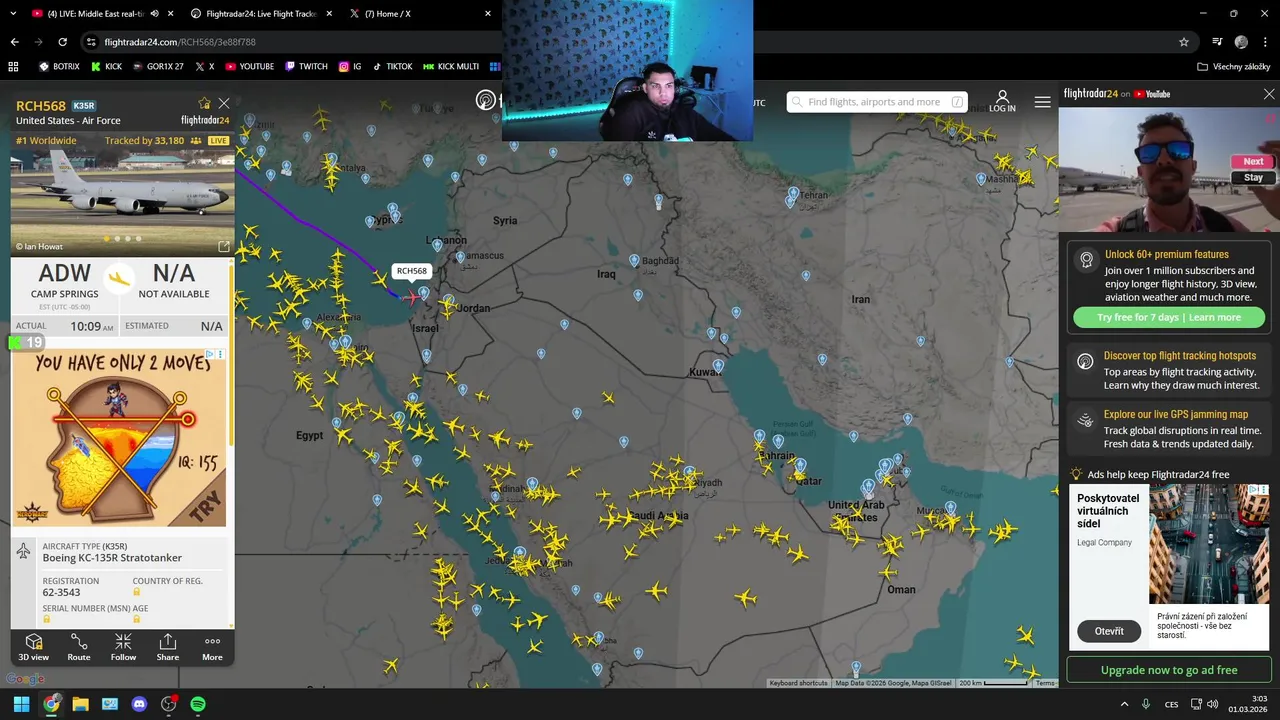Open the media control icon in Chrome toolbar
1280x720 pixels.
pos(1217,42)
